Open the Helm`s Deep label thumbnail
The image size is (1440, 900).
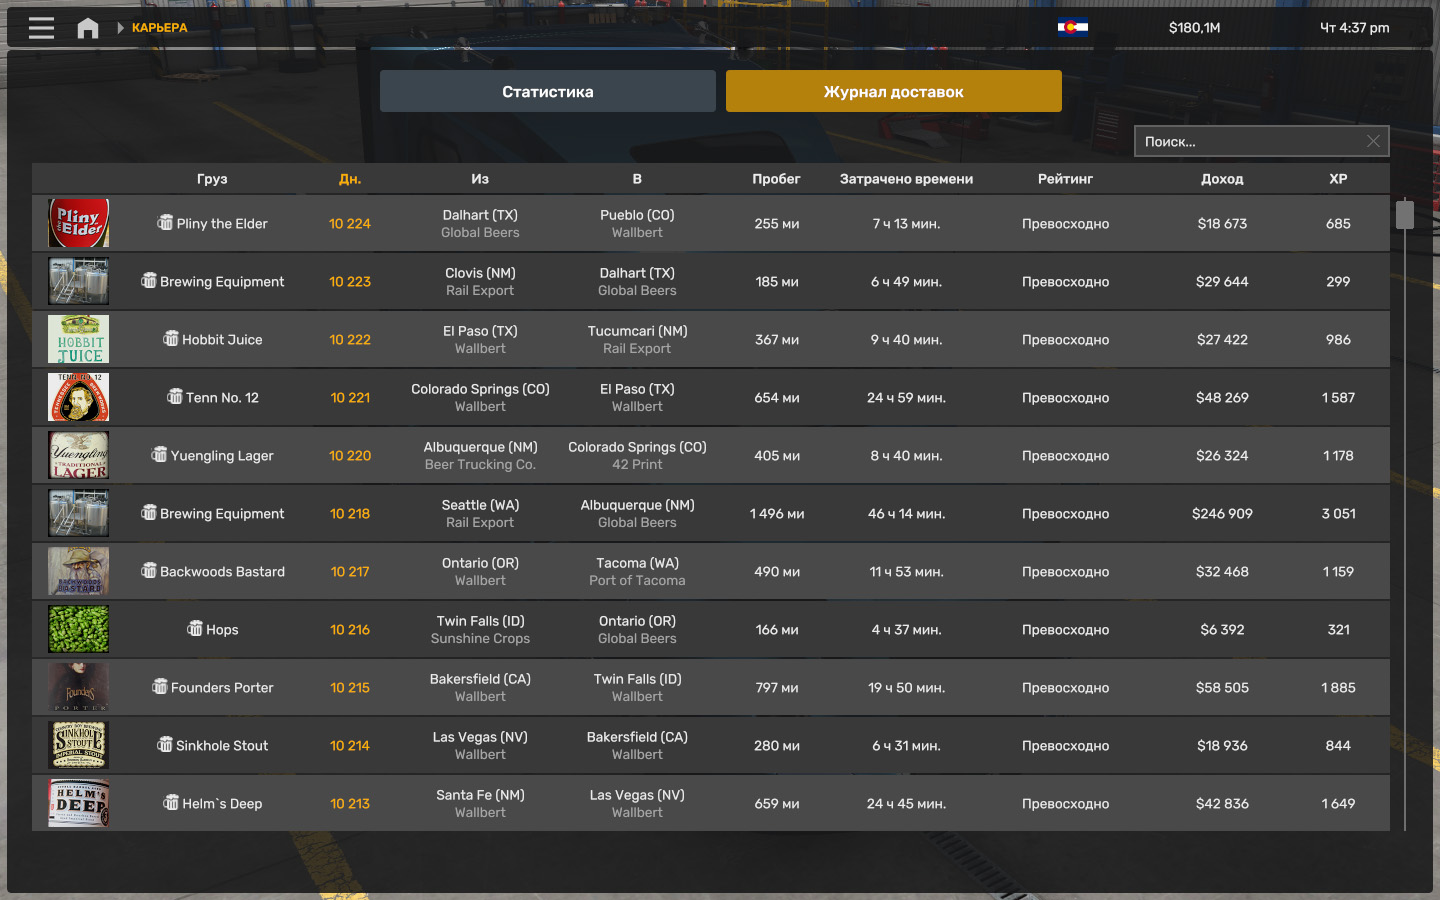[79, 803]
